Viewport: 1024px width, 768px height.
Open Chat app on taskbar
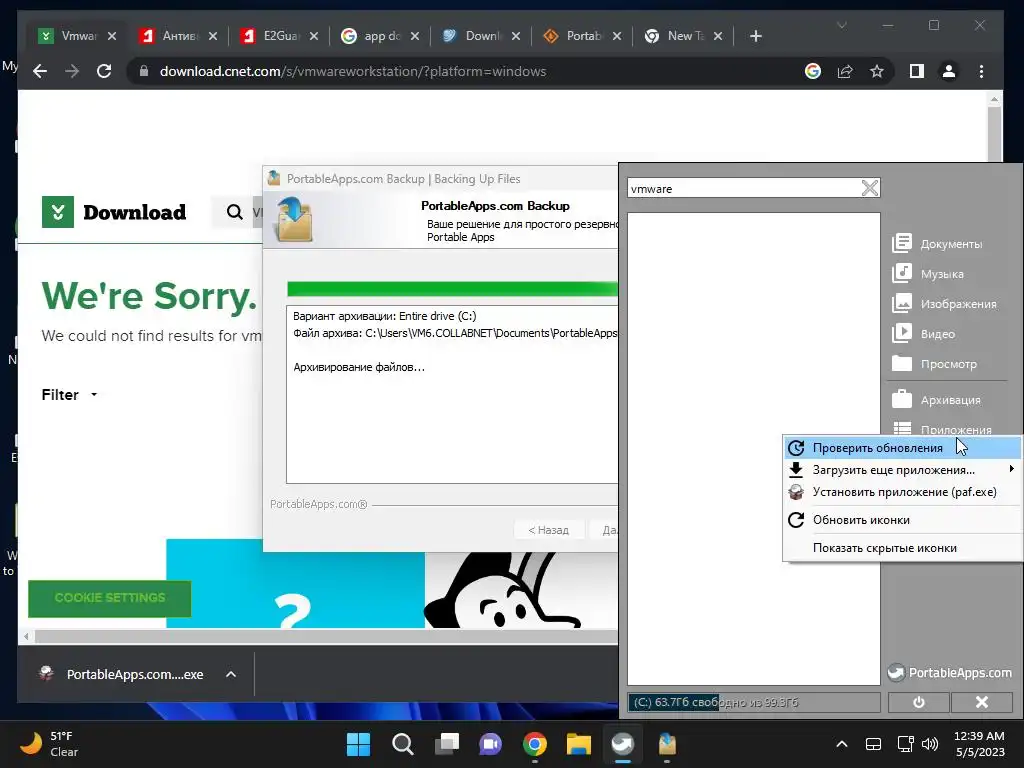tap(490, 744)
